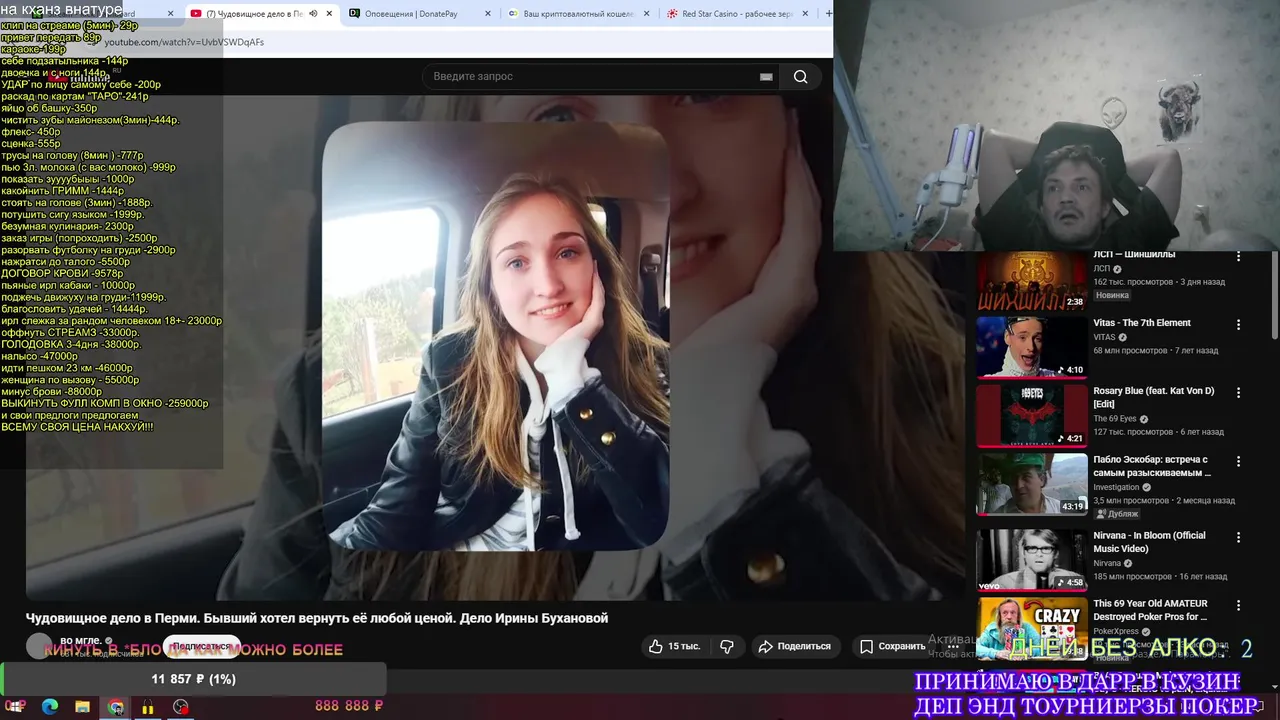Viewport: 1280px width, 720px height.
Task: Open Windows Start button on taskbar
Action: (x=15, y=707)
